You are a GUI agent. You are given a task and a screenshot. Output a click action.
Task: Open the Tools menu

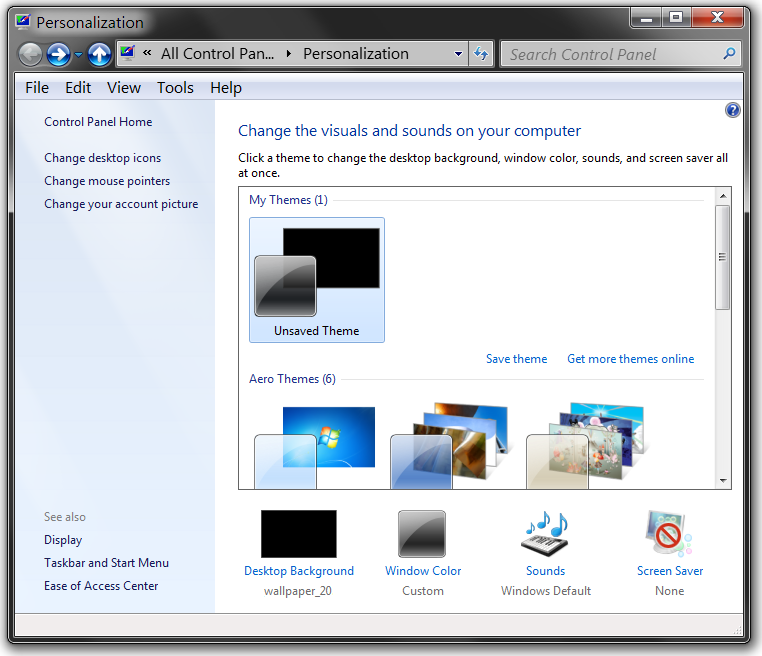coord(175,87)
